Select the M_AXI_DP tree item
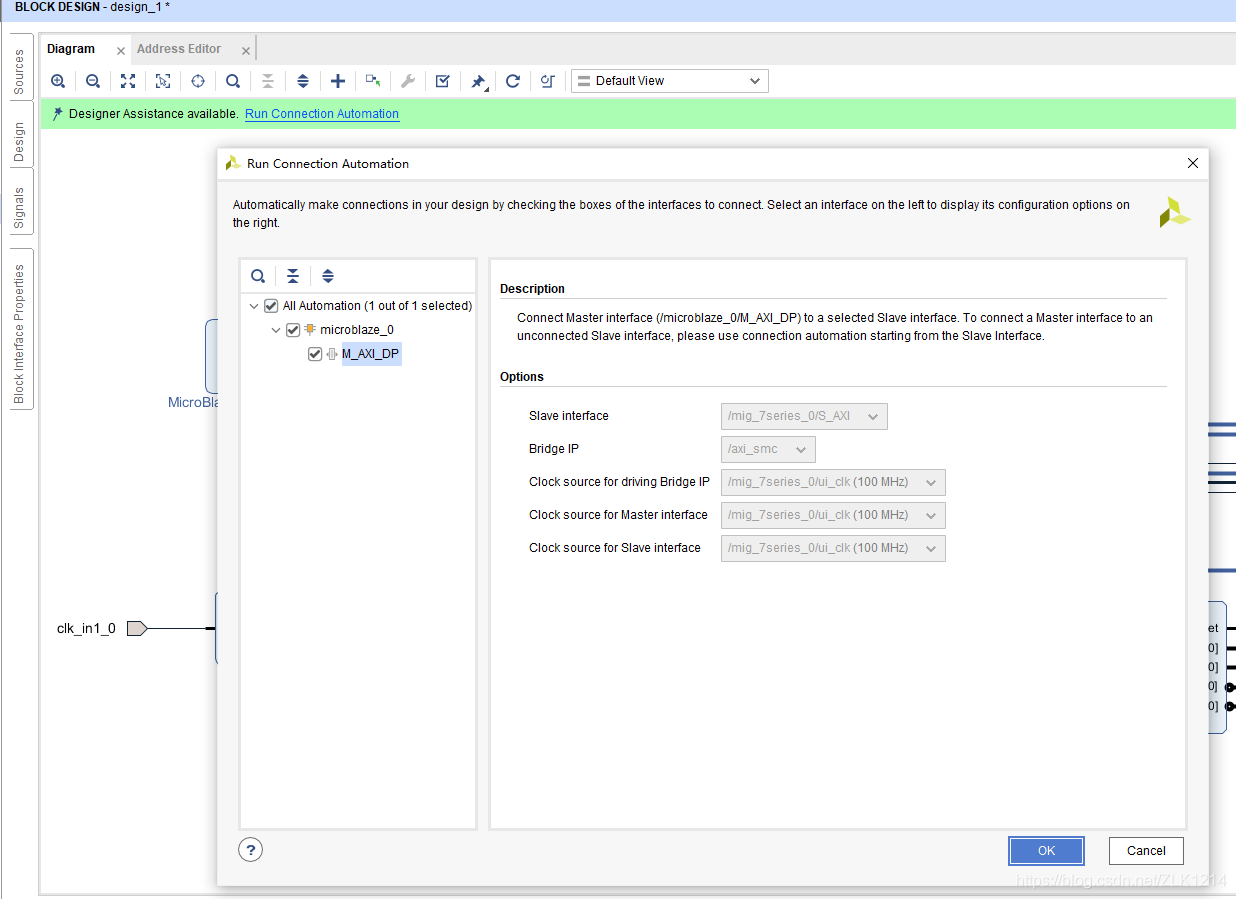1236x899 pixels. 371,354
